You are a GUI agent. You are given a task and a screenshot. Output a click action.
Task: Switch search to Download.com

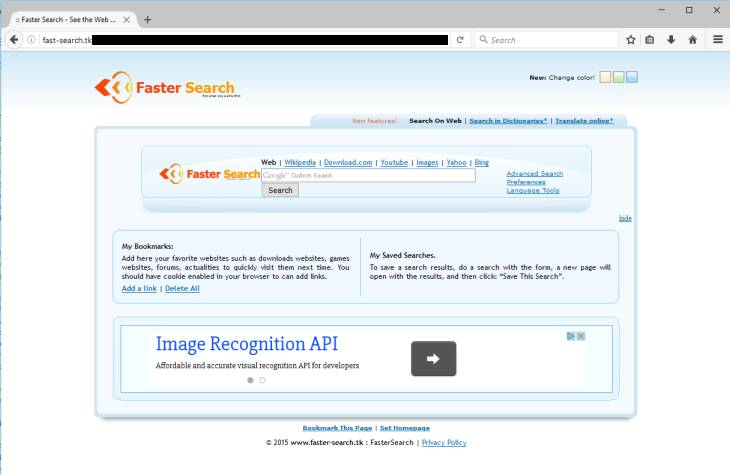348,163
